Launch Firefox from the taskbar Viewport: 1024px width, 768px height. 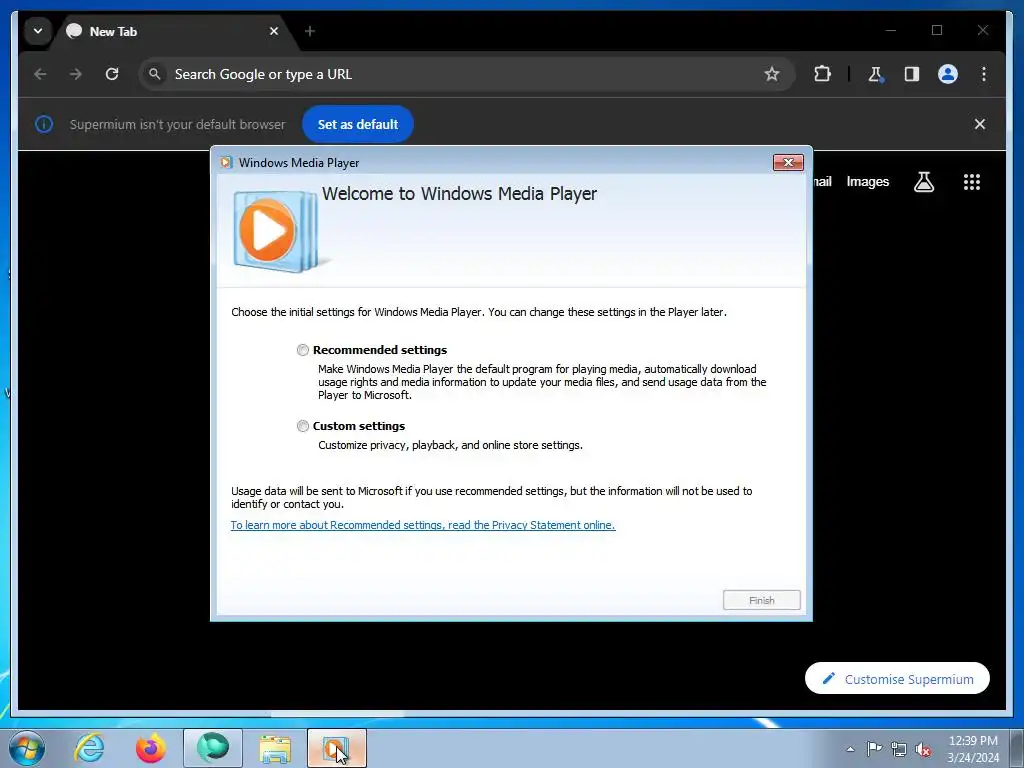(151, 748)
